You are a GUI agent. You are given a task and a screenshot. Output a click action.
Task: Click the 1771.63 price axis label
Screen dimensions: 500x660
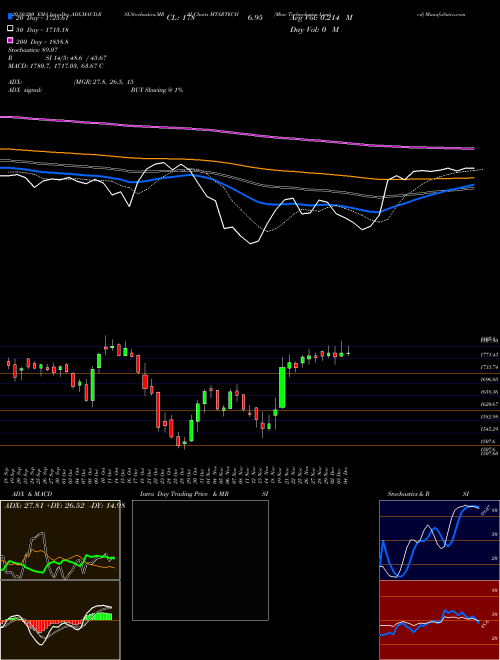point(489,355)
